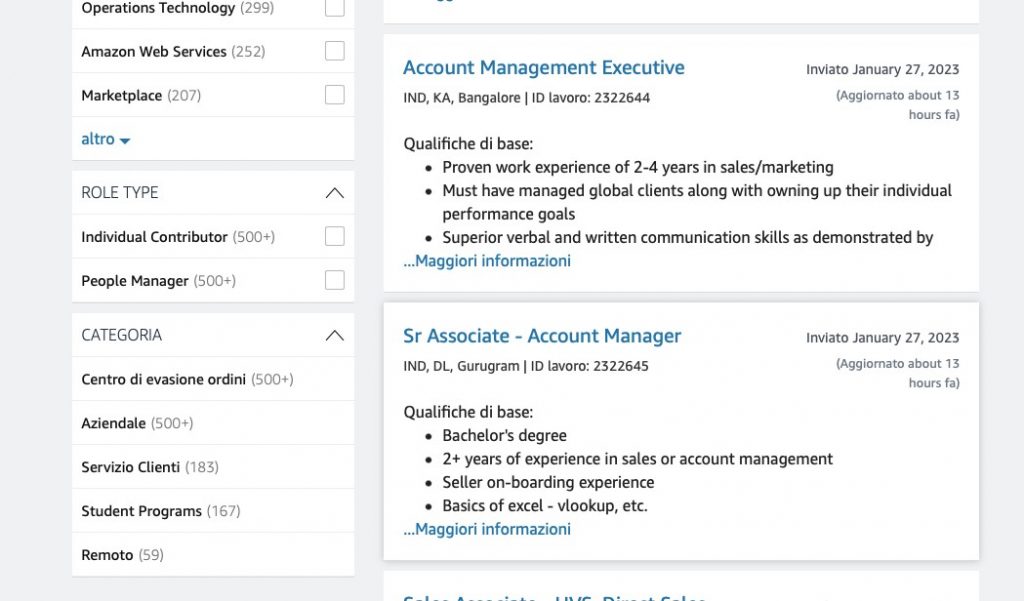Show Maggiori informazioni for Sr Associate job
1024x601 pixels.
click(487, 529)
